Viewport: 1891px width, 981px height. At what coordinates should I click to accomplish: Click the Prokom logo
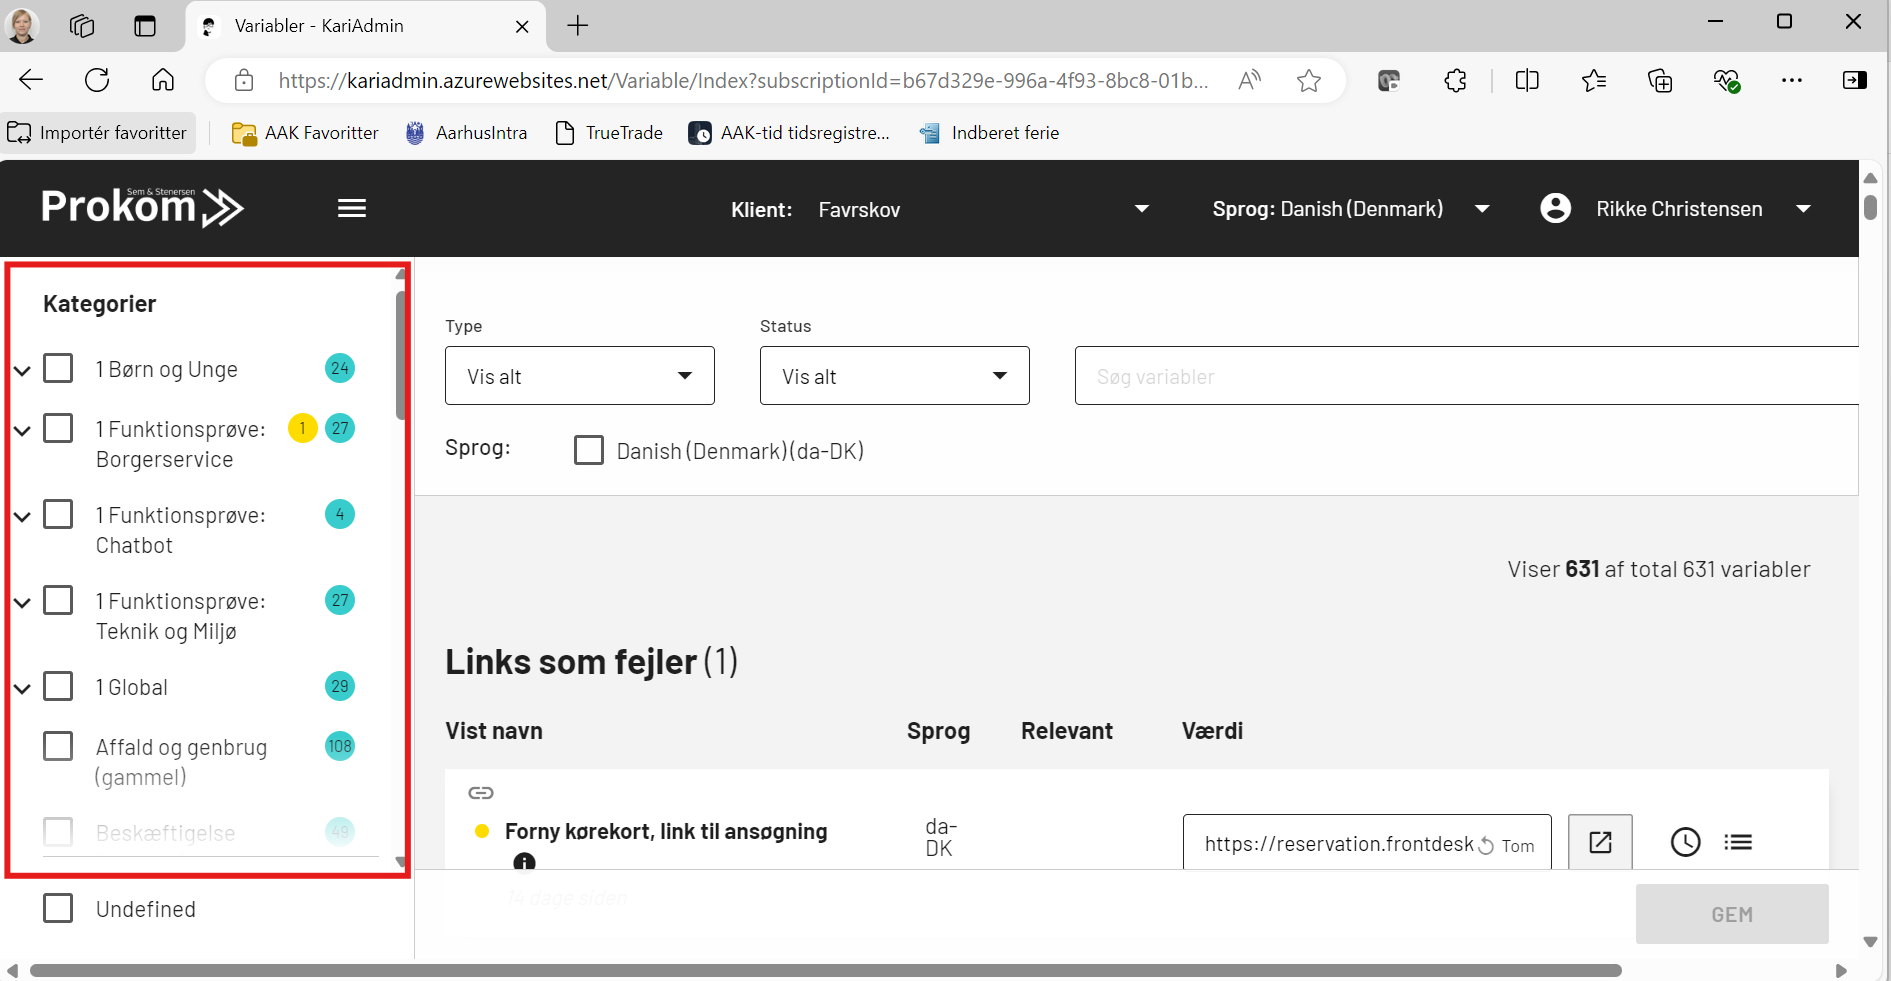142,207
